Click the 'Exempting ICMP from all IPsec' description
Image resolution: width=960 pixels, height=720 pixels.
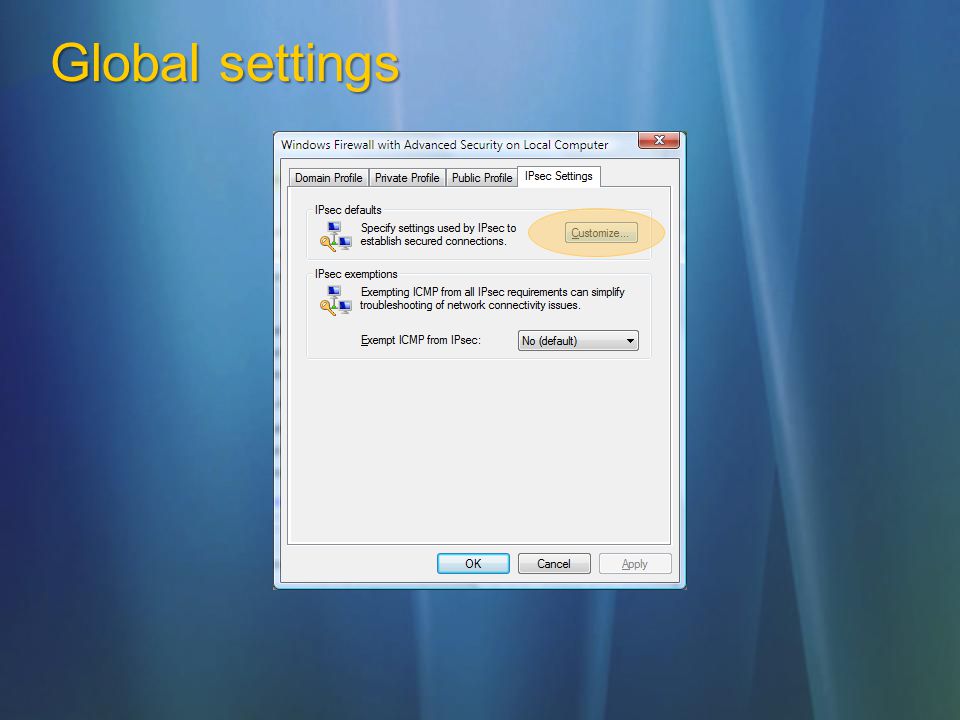492,299
